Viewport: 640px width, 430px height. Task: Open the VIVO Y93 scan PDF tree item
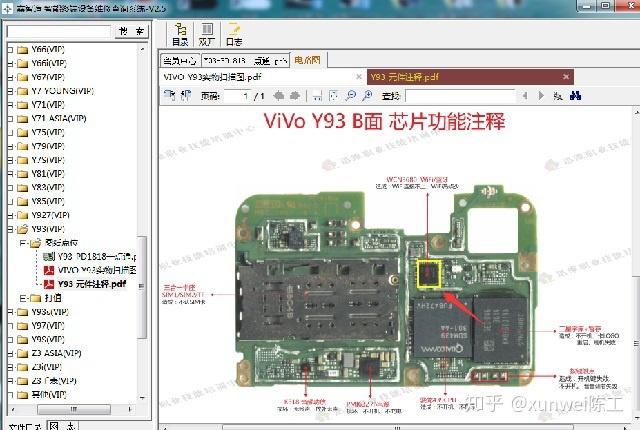click(x=97, y=270)
